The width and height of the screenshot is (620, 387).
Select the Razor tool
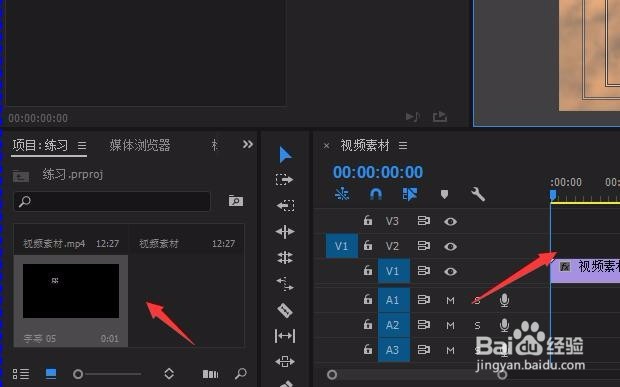tap(285, 310)
